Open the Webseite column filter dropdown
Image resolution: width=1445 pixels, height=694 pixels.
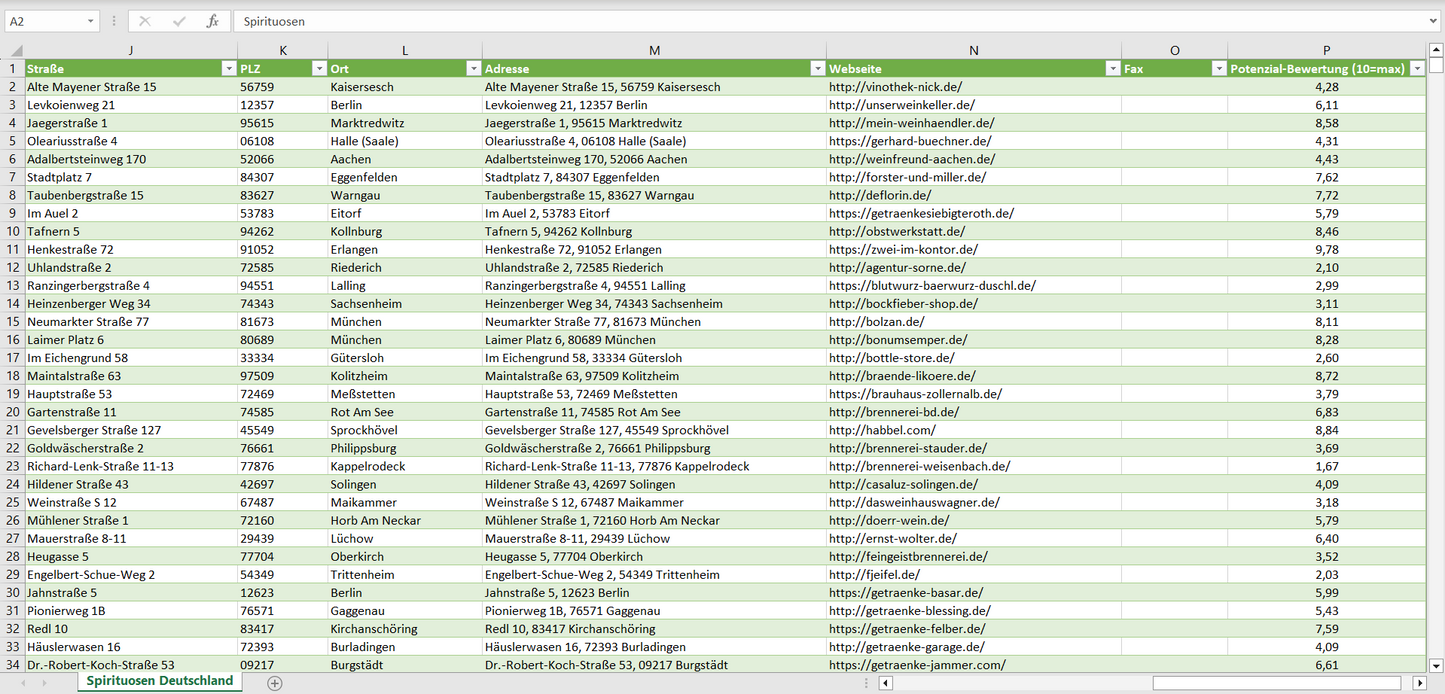pyautogui.click(x=1112, y=69)
